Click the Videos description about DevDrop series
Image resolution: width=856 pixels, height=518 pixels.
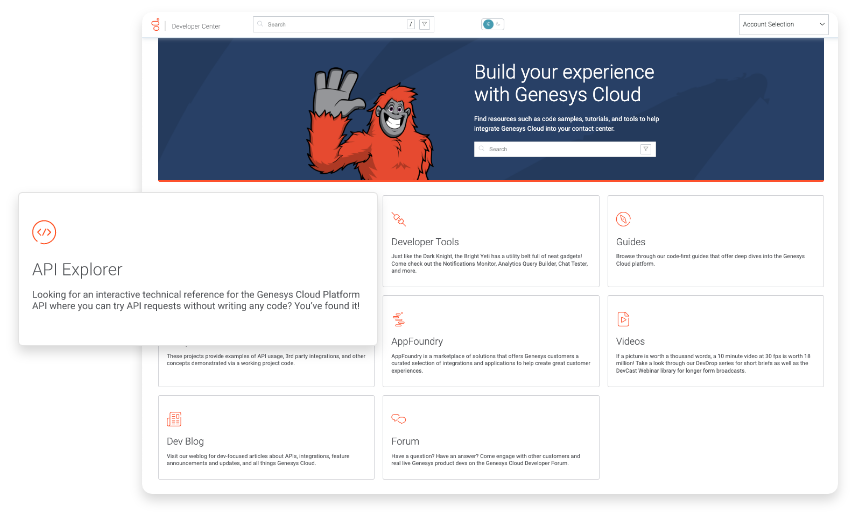713,363
